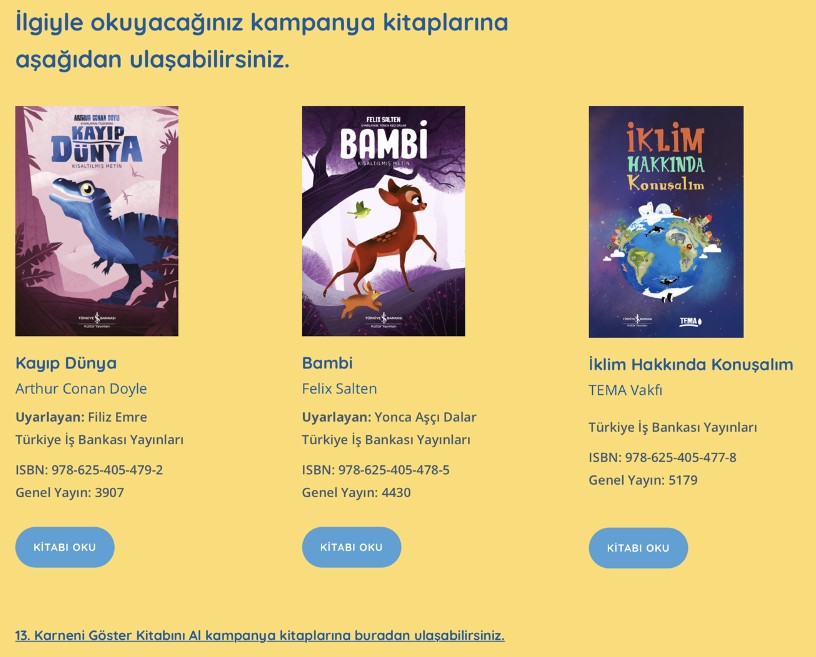Open the İklim Hakkında Konuşalım title link

[691, 364]
